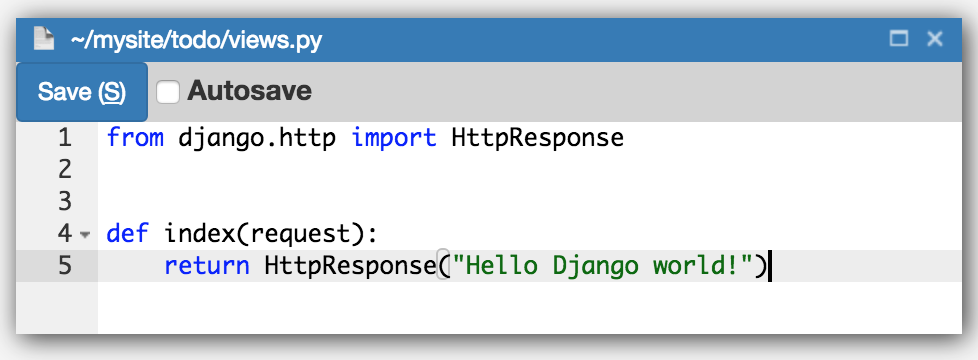Click the 'return' keyword on line 5
978x360 pixels.
coord(206,266)
